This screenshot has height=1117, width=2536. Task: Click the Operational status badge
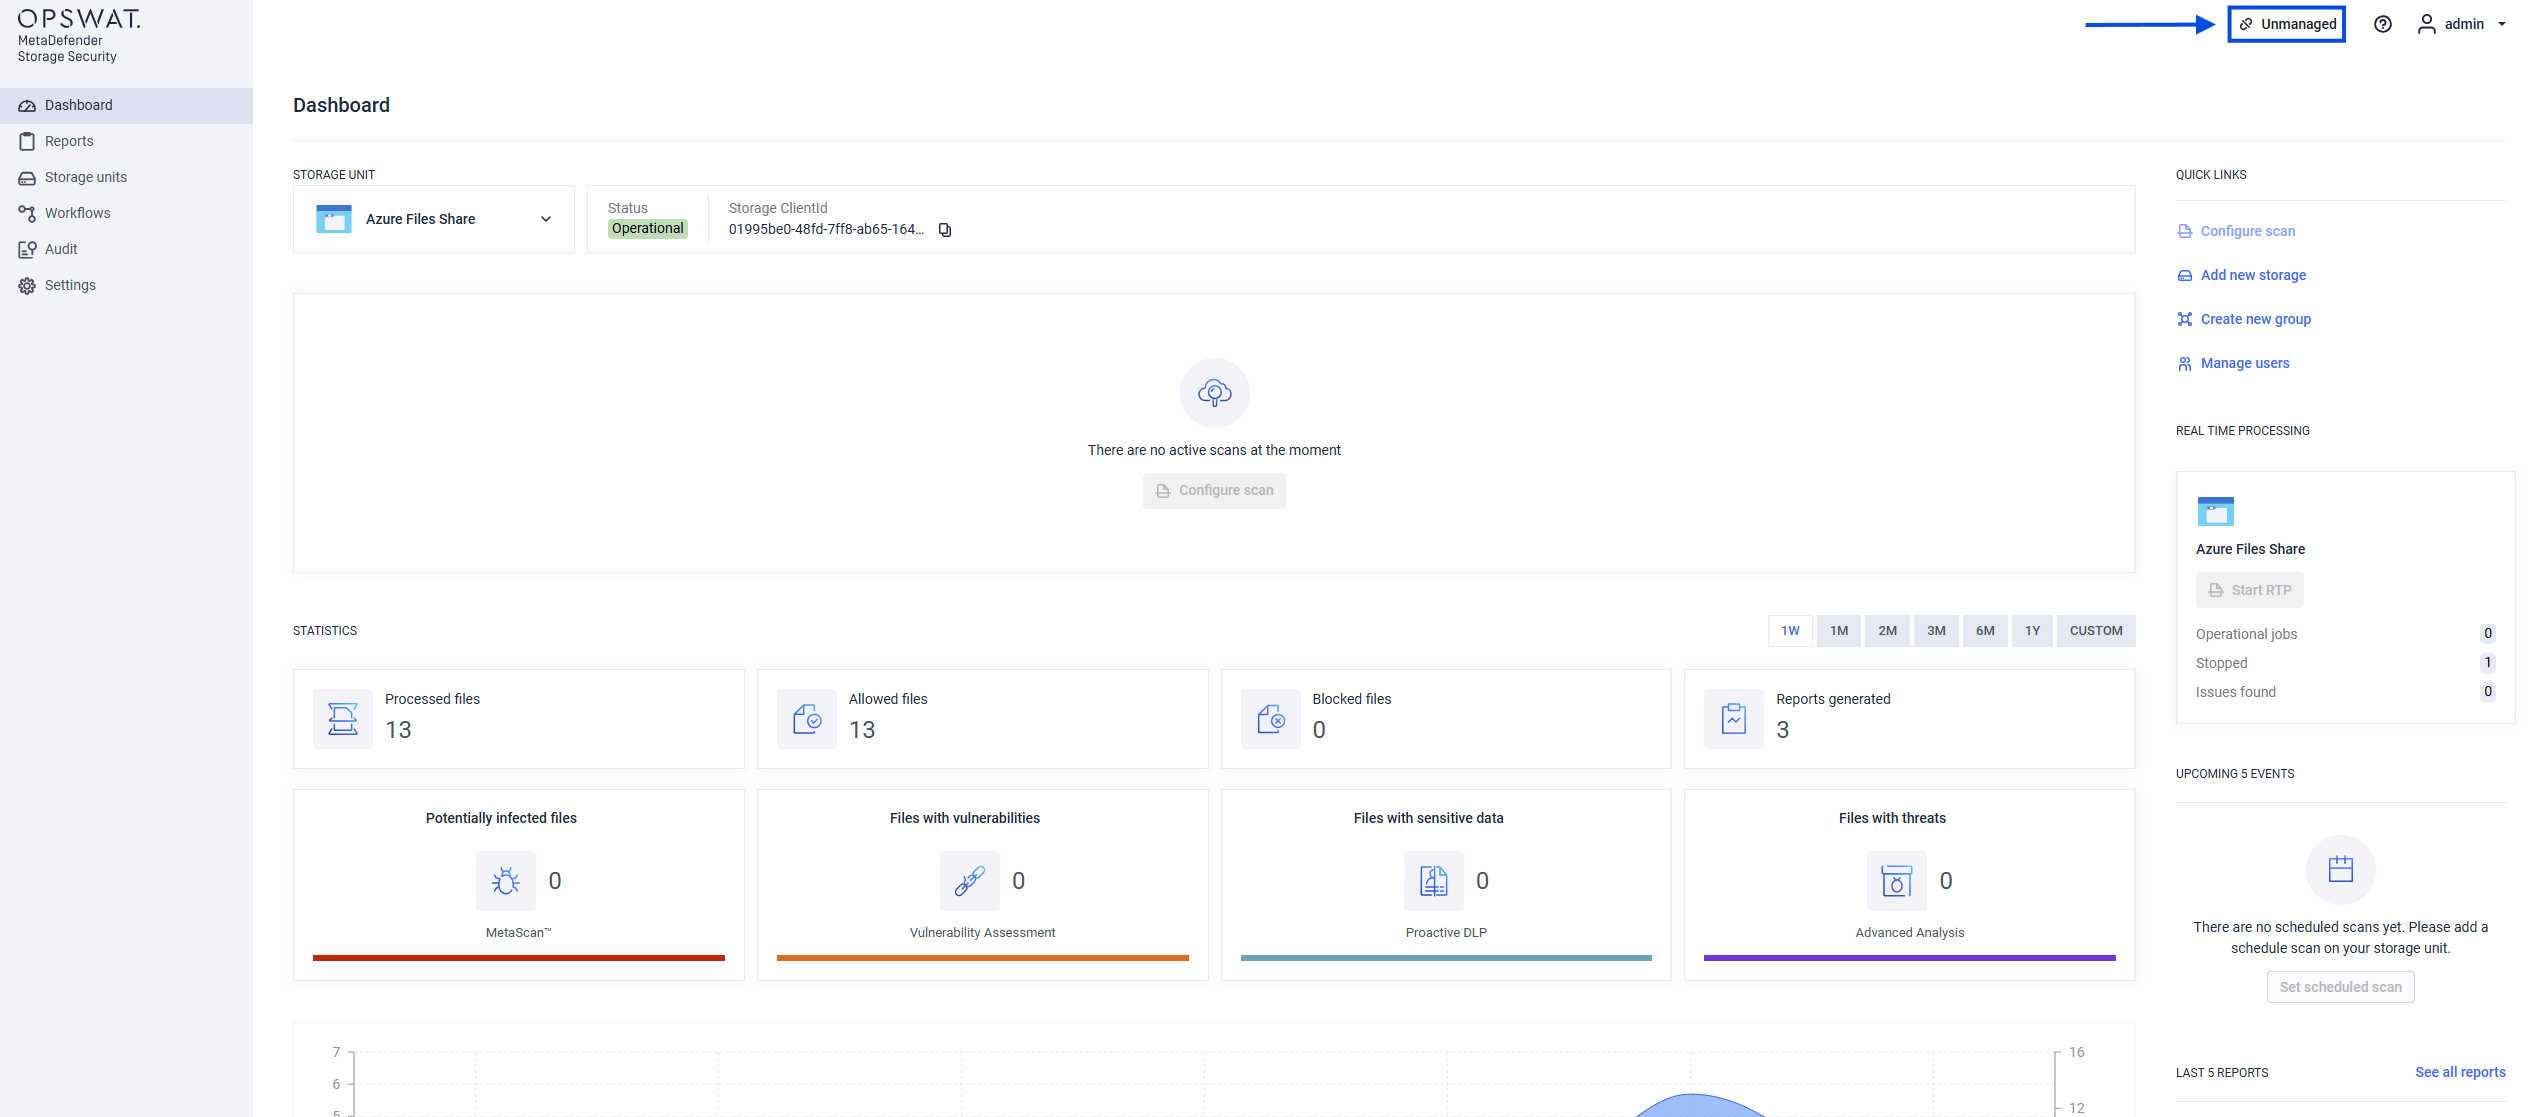[x=647, y=229]
